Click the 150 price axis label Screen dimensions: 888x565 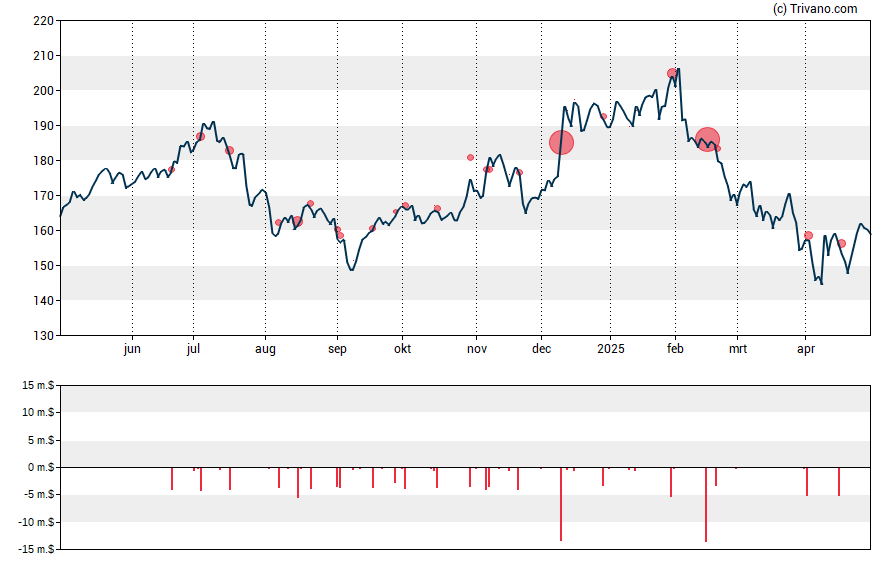pyautogui.click(x=44, y=266)
